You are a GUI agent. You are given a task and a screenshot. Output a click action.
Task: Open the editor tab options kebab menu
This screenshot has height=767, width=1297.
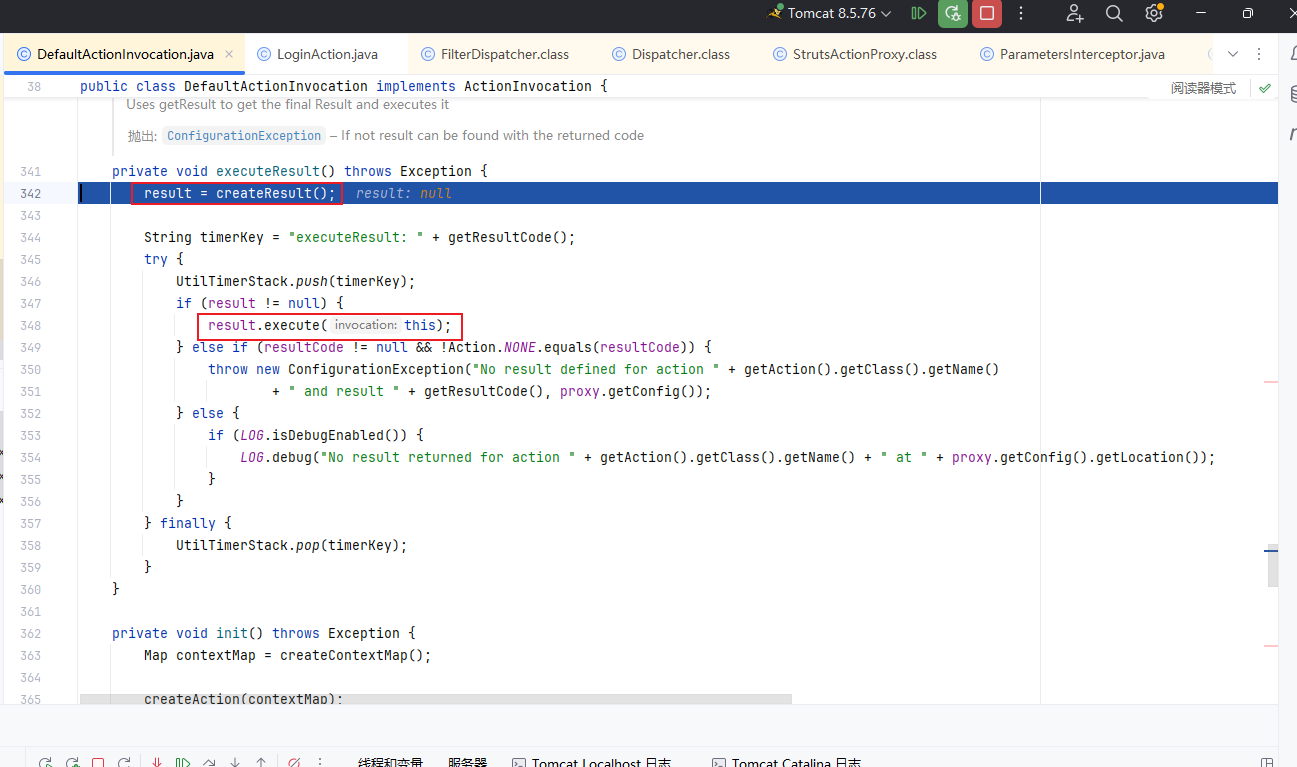[x=1258, y=54]
